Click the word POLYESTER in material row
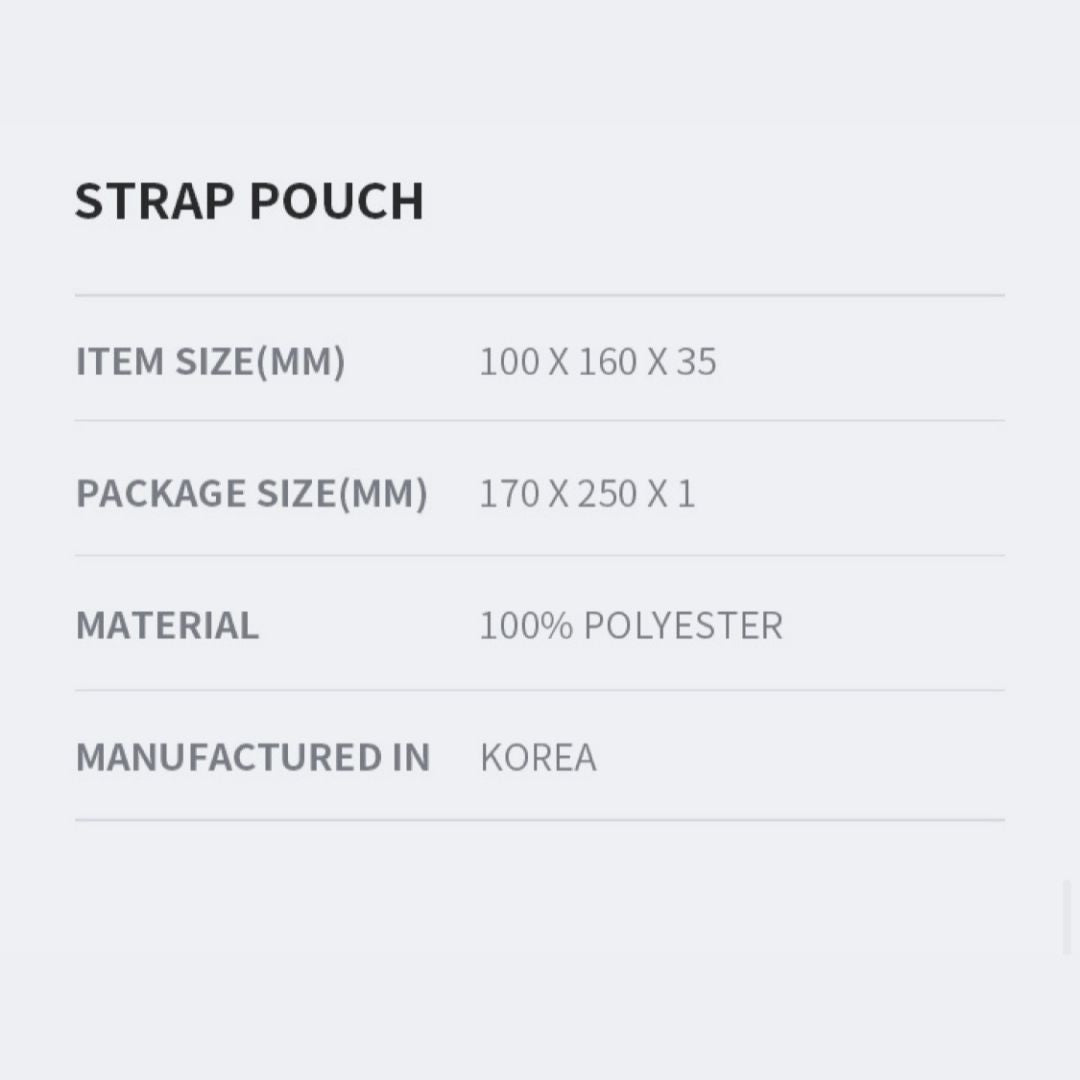Screen dimensions: 1080x1080 coord(683,625)
